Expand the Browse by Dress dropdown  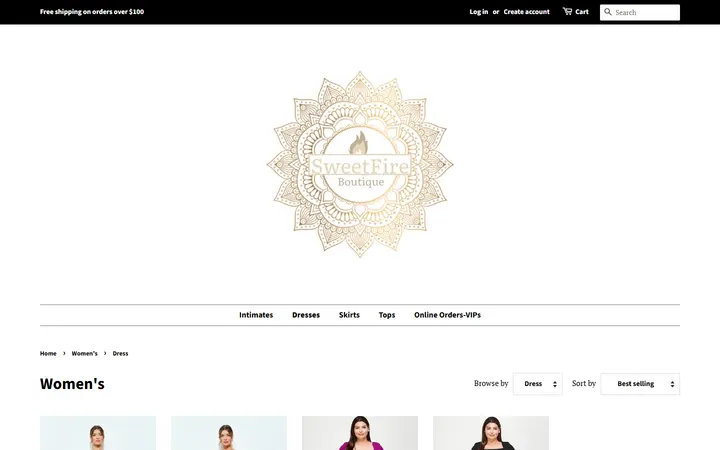(x=538, y=384)
